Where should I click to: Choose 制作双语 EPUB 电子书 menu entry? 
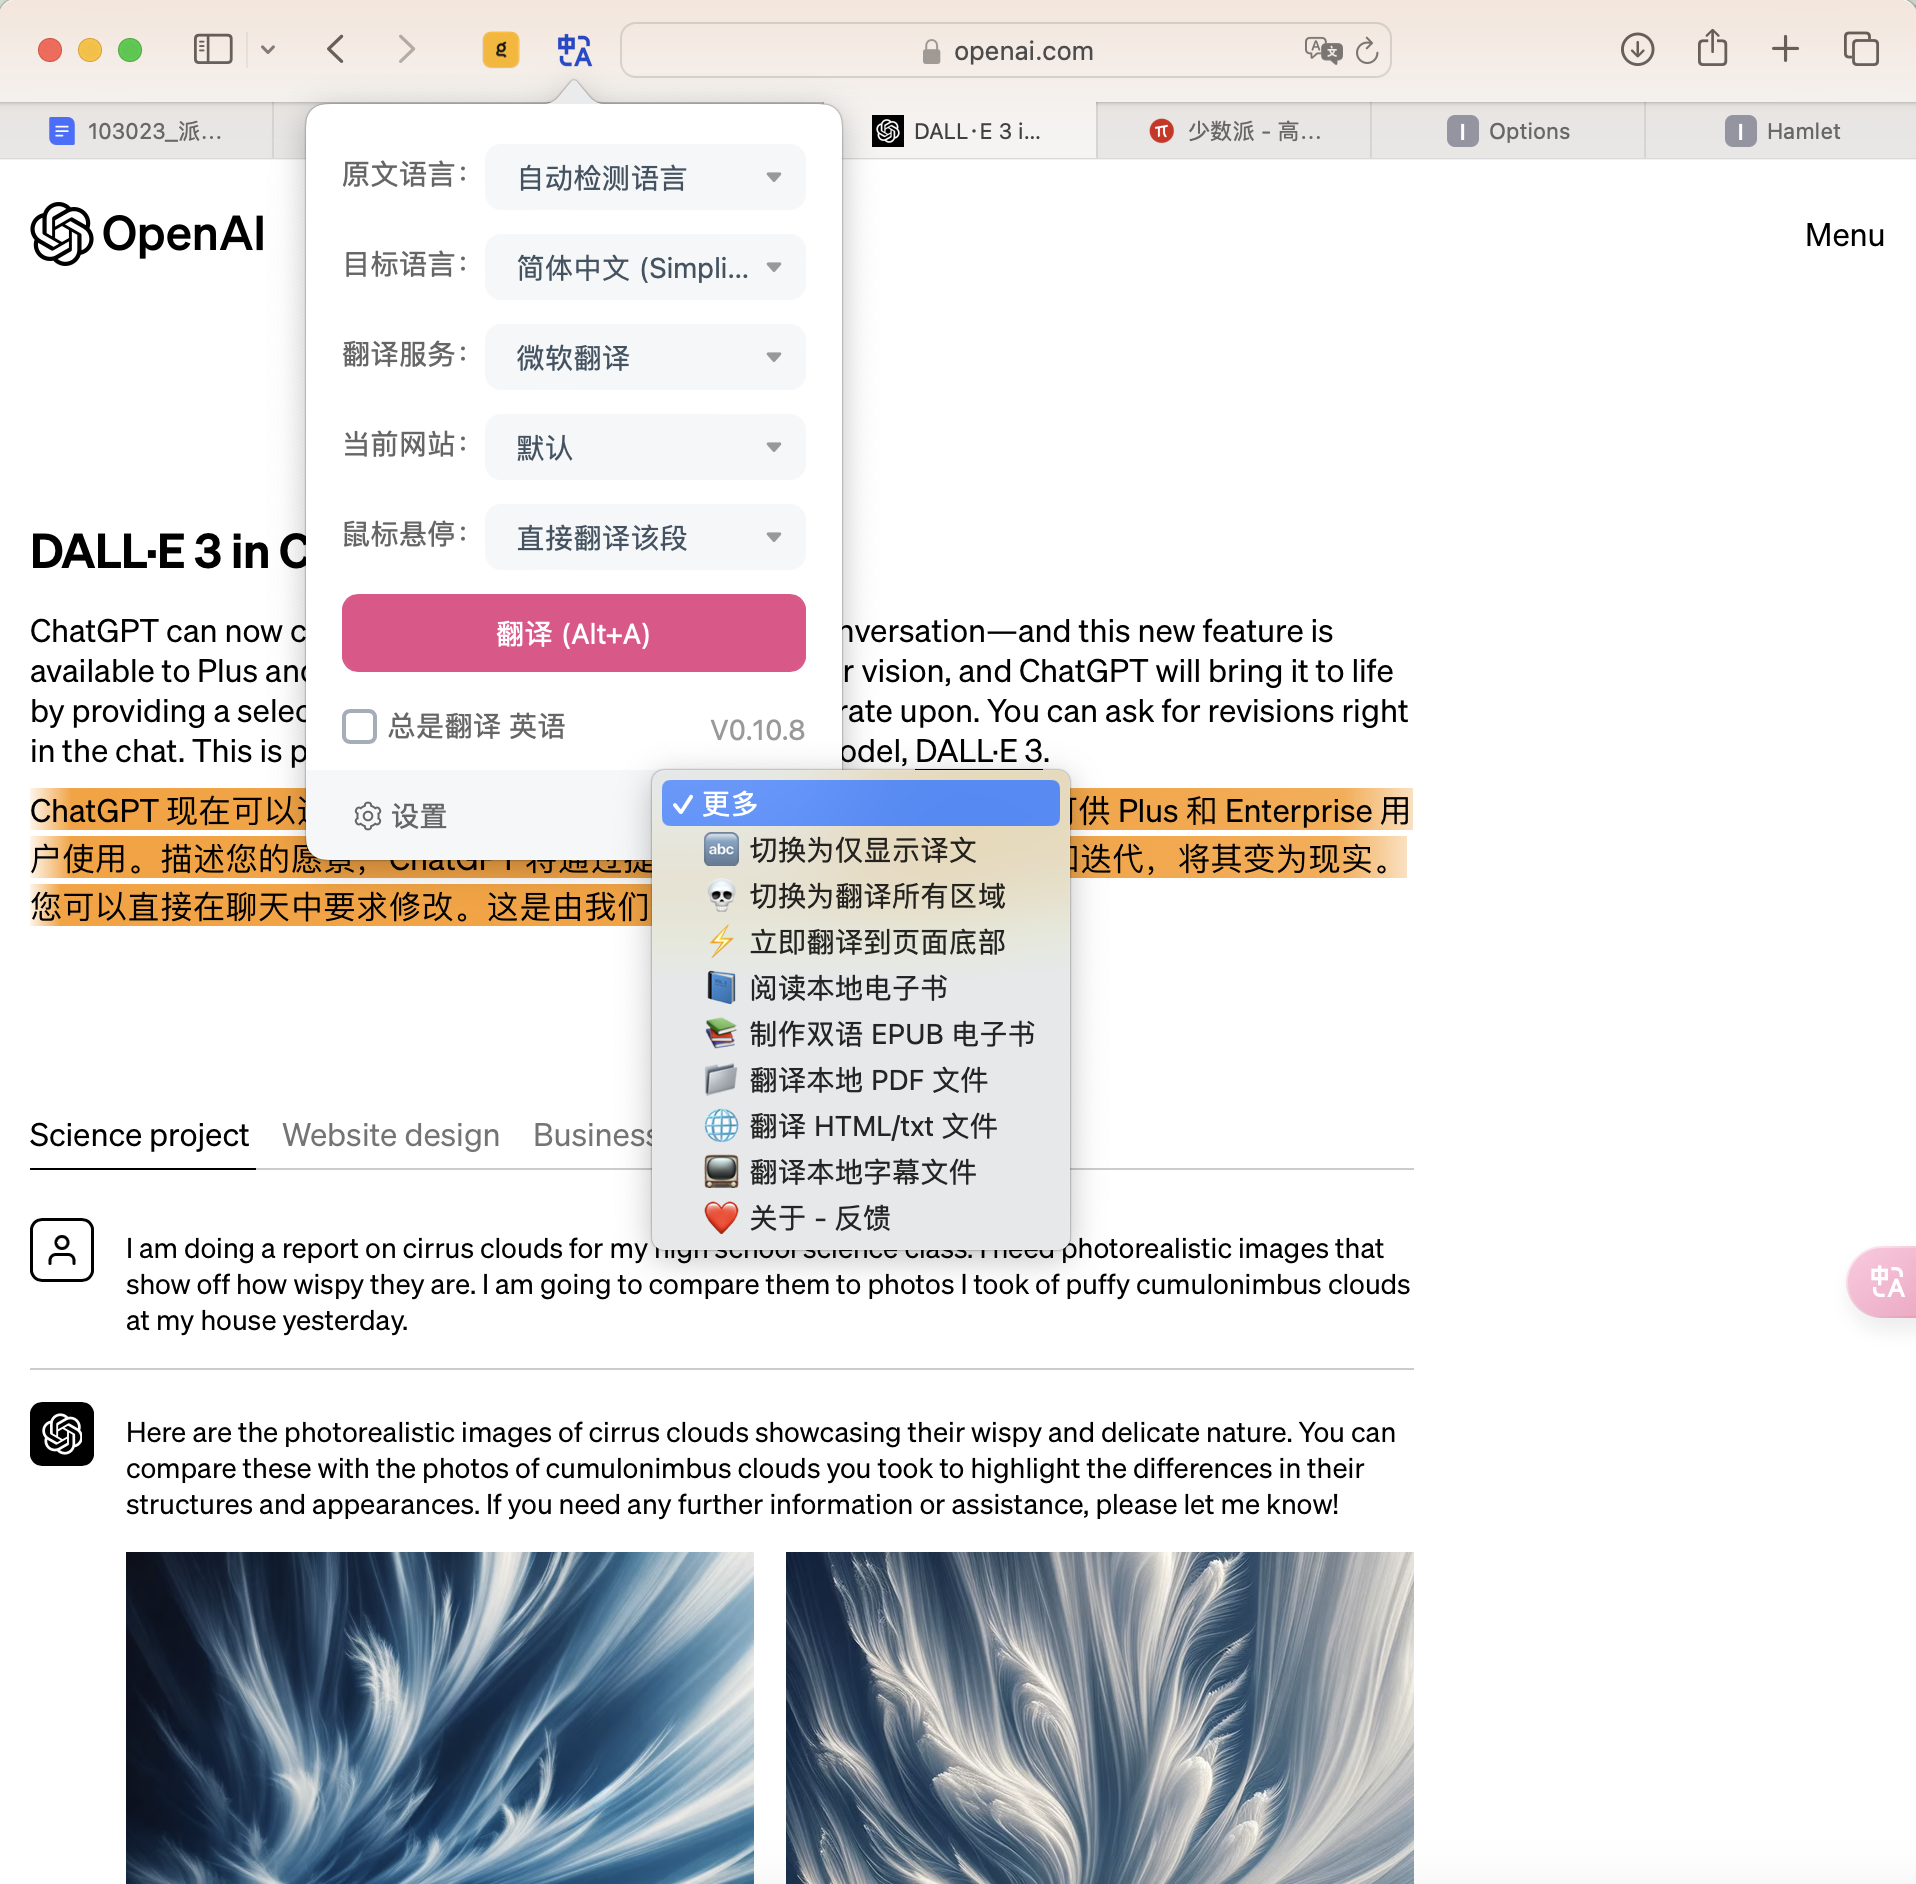pos(860,1034)
